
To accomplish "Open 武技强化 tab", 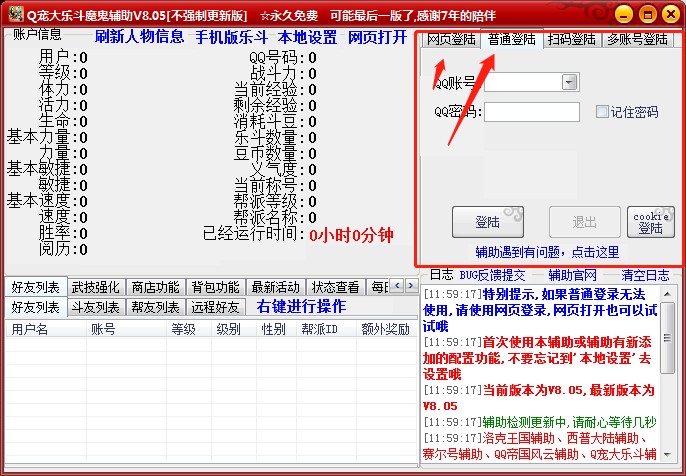I will pyautogui.click(x=96, y=287).
